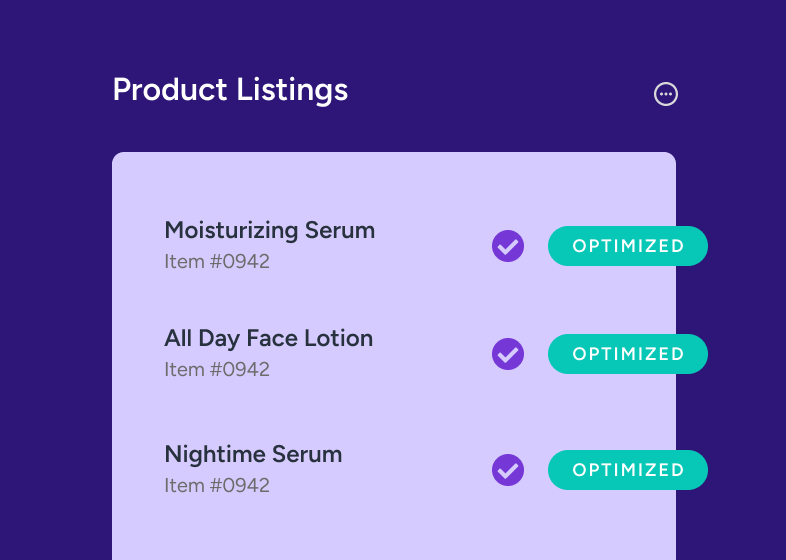Click the Product Listings heading
Image resolution: width=786 pixels, height=560 pixels.
(230, 90)
